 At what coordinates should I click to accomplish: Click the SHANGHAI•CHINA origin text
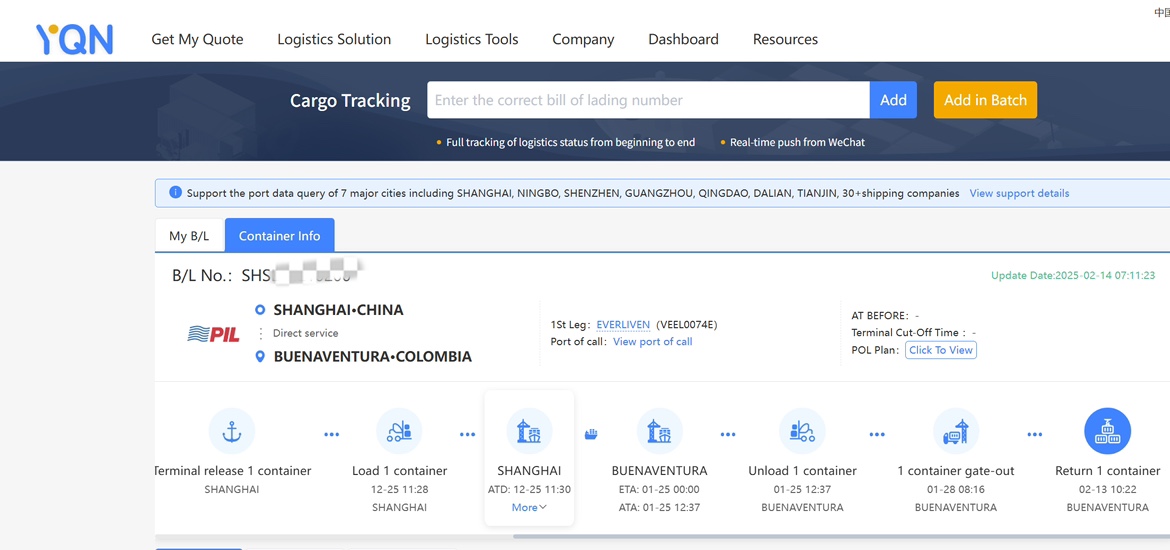[x=339, y=310]
